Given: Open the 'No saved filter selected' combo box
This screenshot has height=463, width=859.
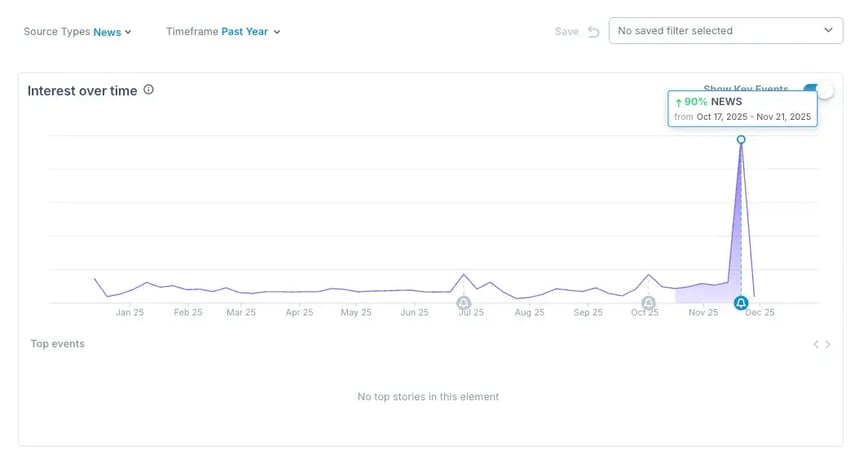Looking at the screenshot, I should click(725, 31).
